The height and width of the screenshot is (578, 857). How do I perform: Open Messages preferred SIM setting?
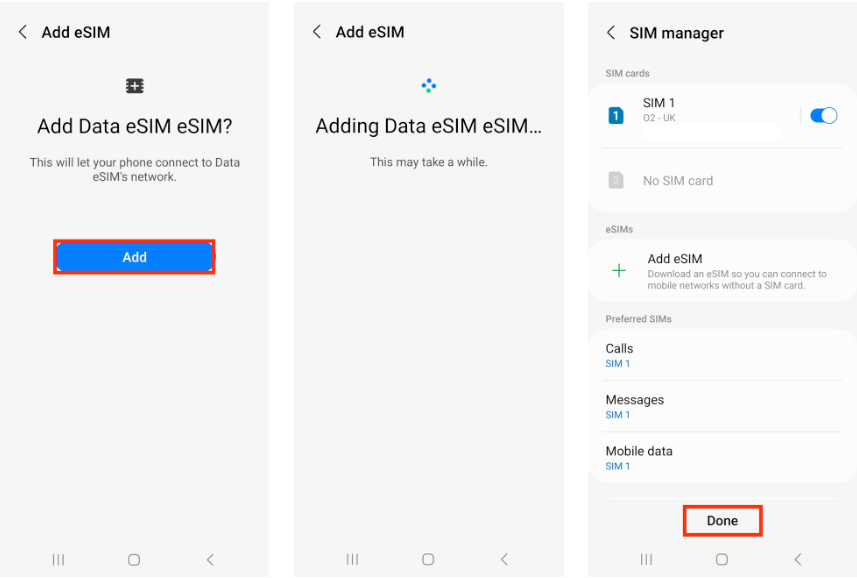click(x=720, y=406)
